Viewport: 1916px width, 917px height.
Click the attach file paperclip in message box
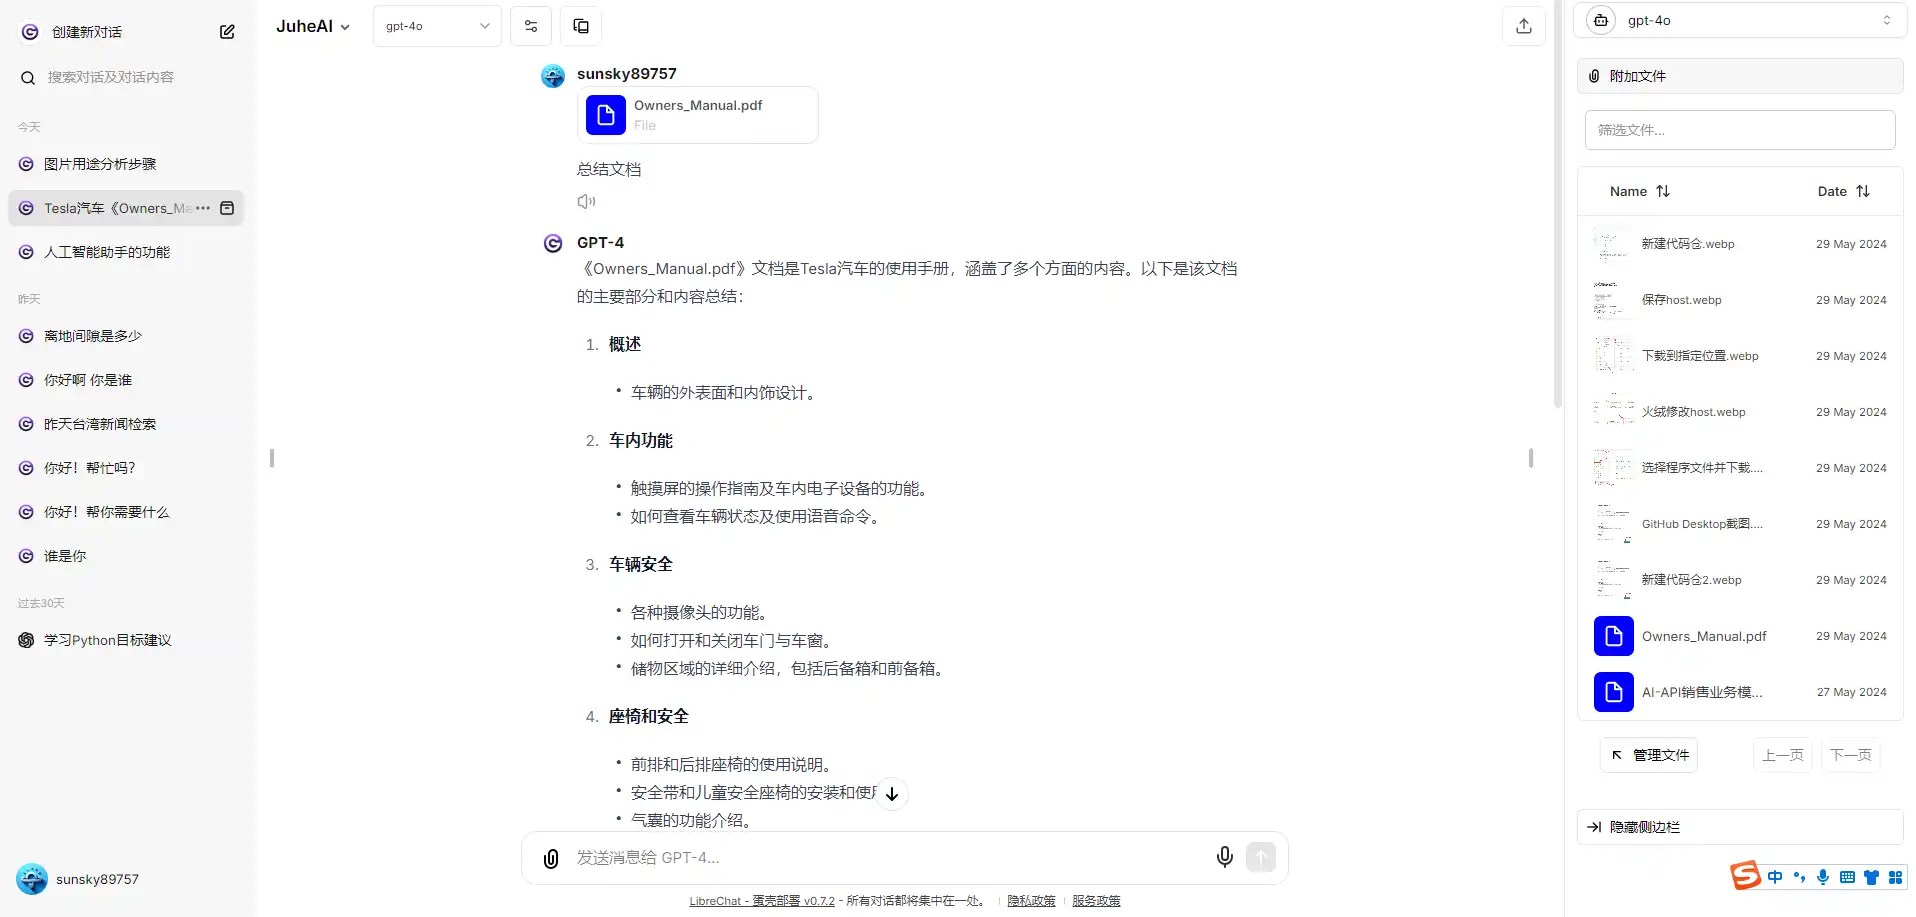click(x=551, y=858)
